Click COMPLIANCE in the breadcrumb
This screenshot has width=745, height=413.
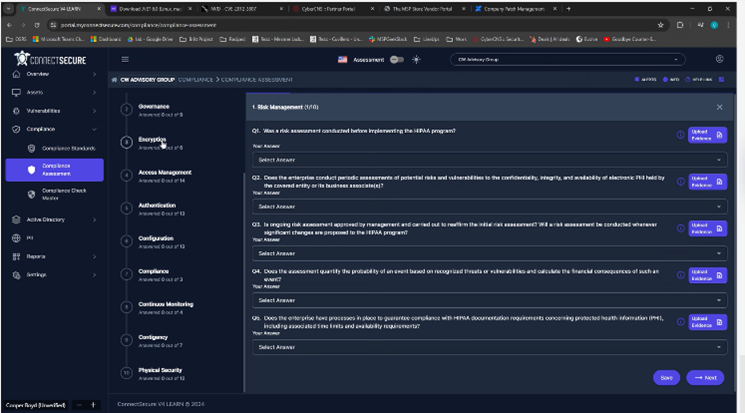pyautogui.click(x=196, y=79)
